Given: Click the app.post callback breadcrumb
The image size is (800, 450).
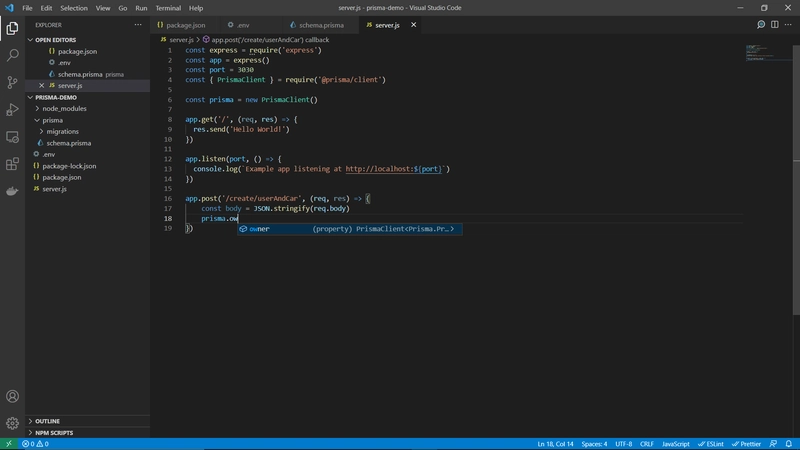Looking at the screenshot, I should [x=265, y=40].
